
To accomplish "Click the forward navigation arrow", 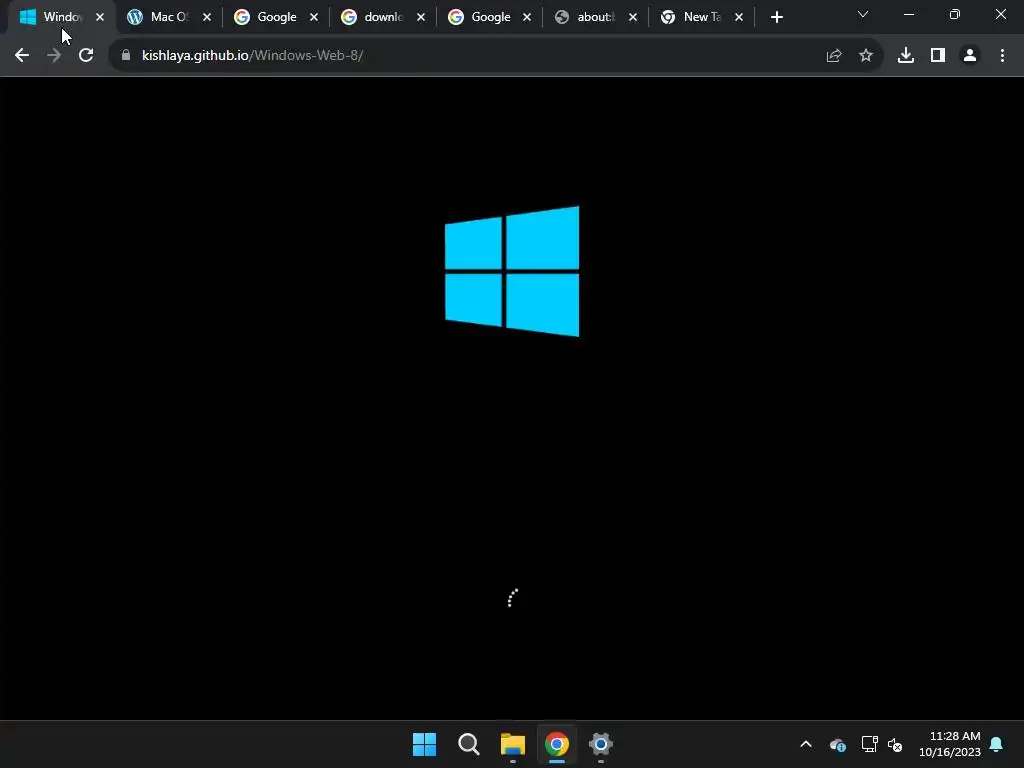I will pyautogui.click(x=54, y=56).
